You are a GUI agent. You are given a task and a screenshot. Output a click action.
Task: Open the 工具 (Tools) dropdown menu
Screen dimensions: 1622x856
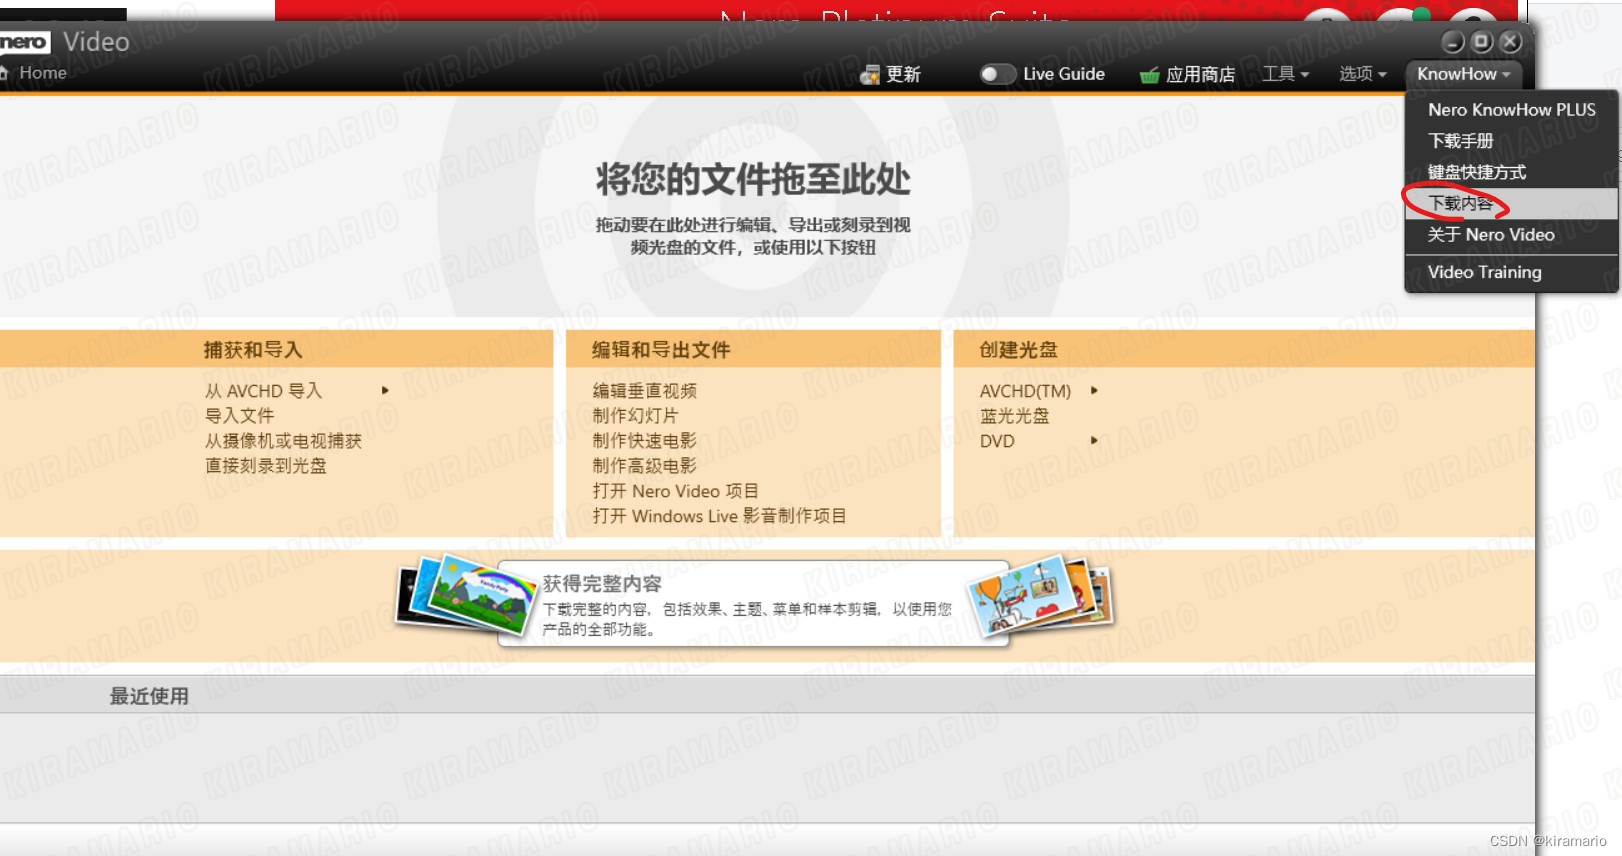click(1285, 74)
